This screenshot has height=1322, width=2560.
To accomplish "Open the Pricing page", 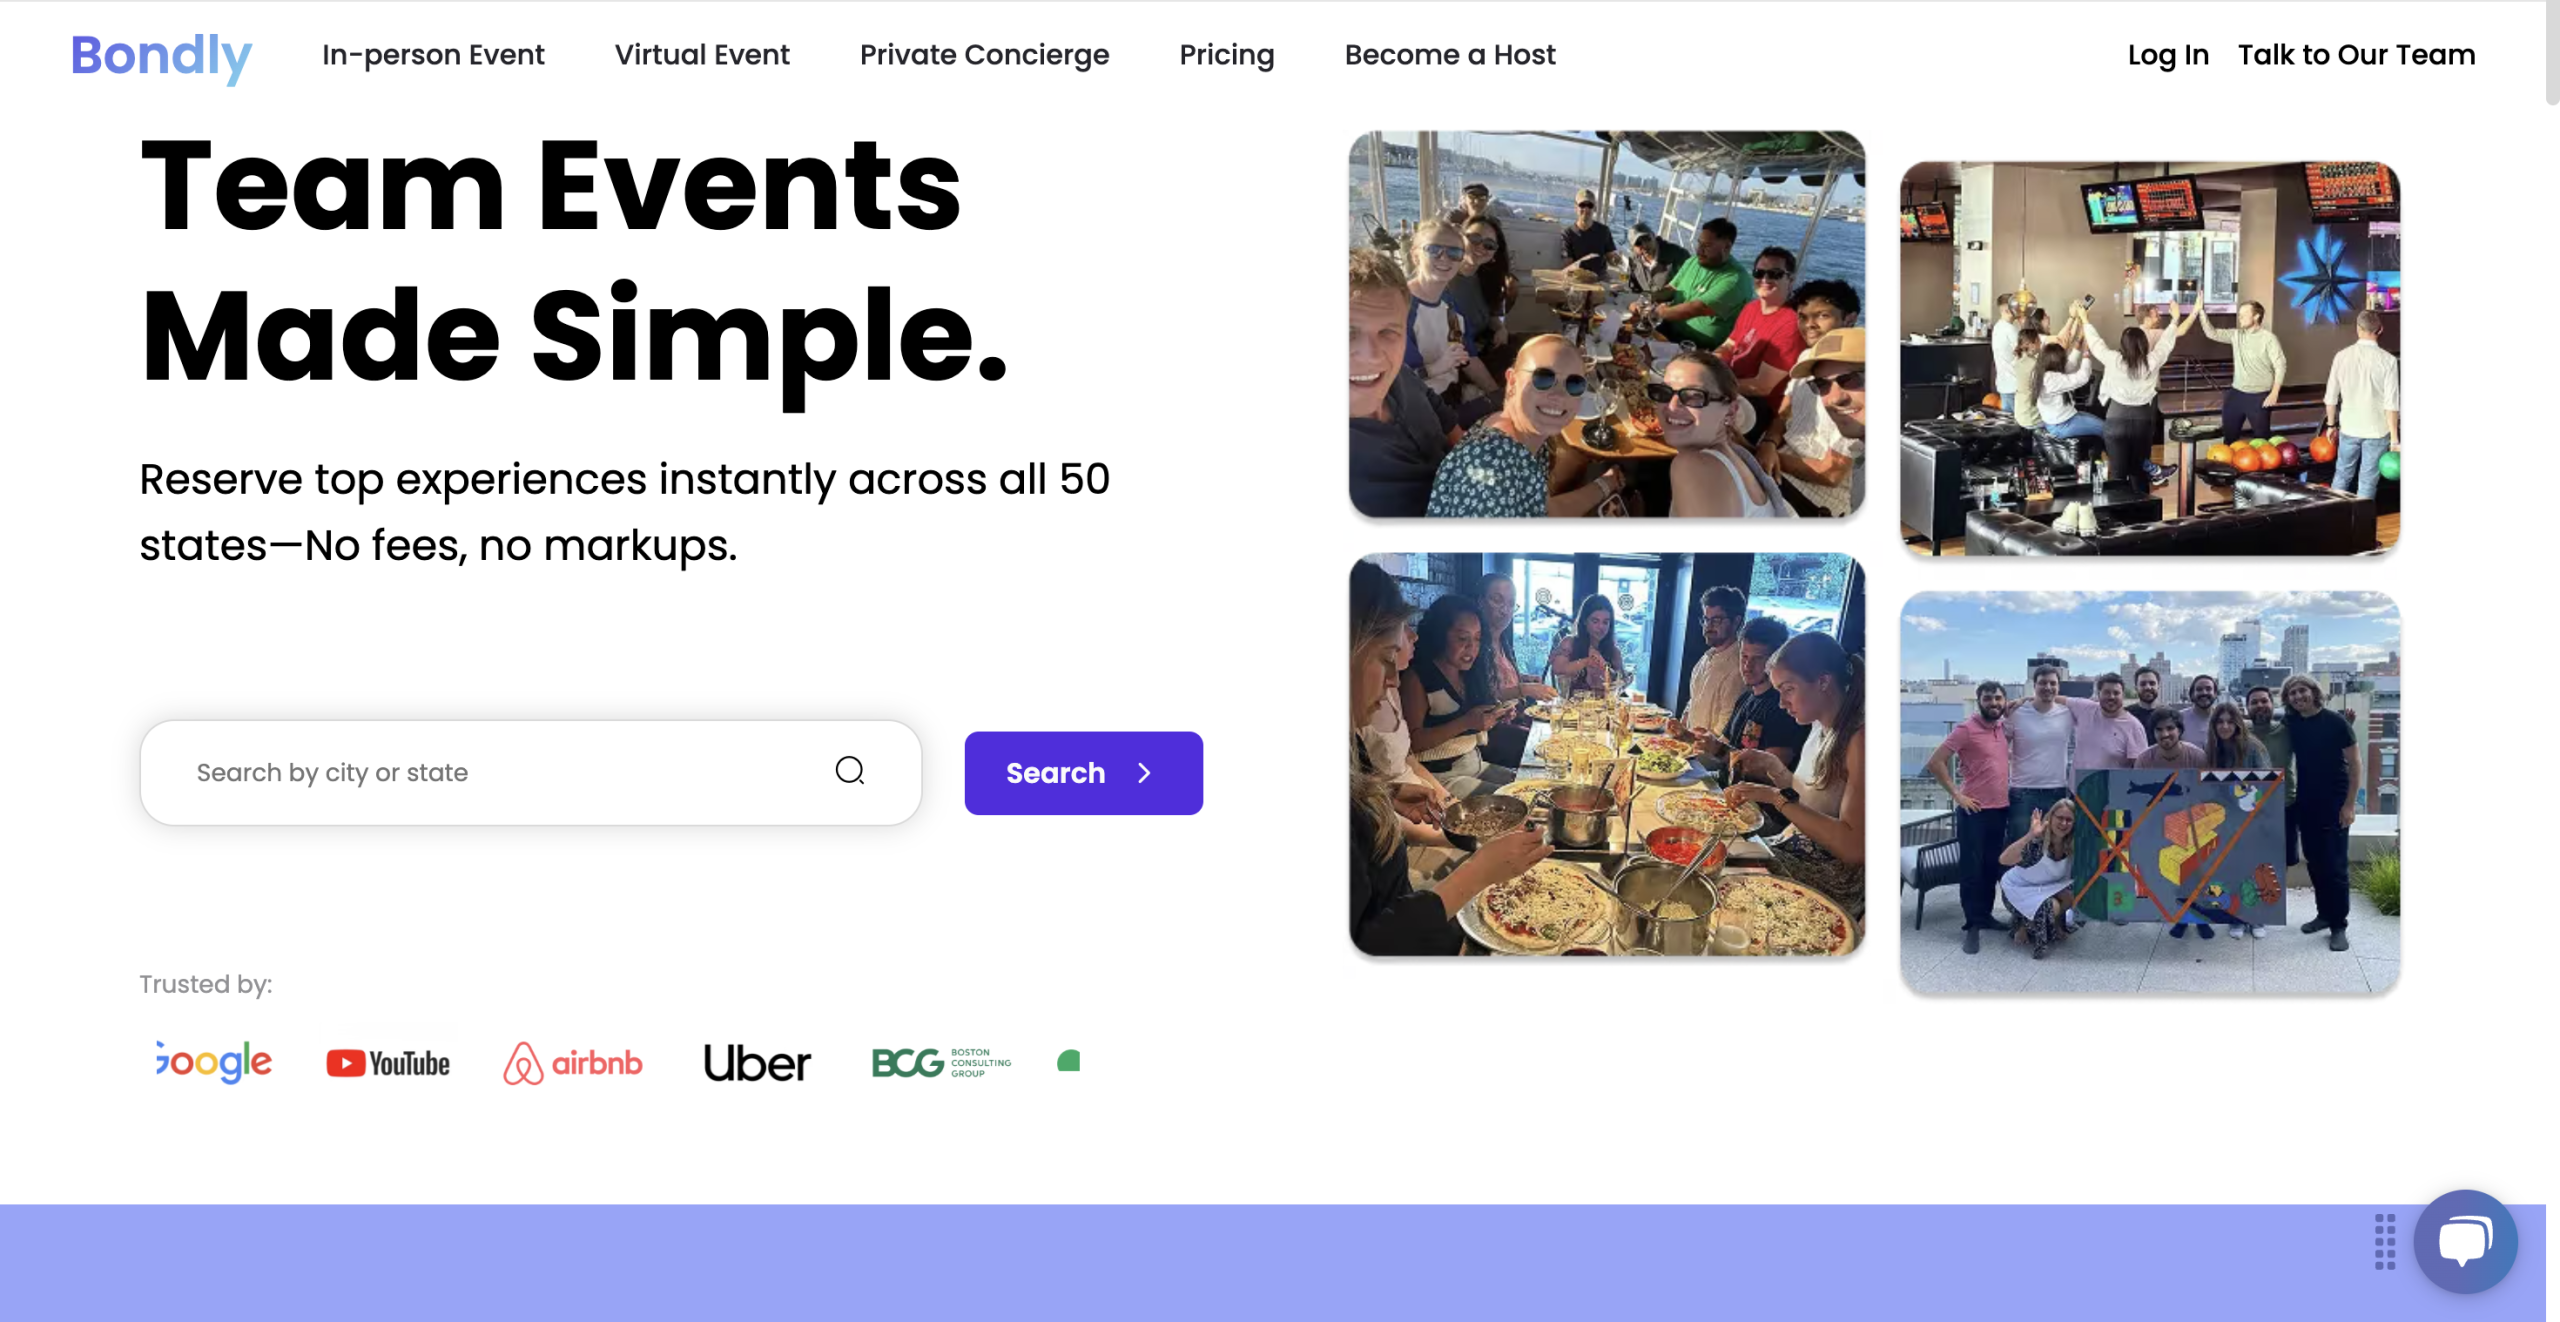I will tap(1227, 55).
